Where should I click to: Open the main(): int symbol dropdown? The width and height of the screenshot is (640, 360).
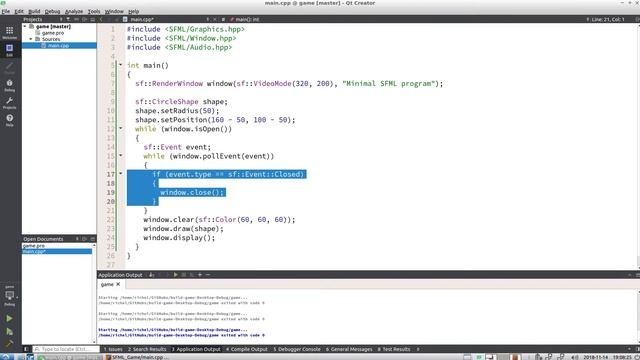coord(247,19)
